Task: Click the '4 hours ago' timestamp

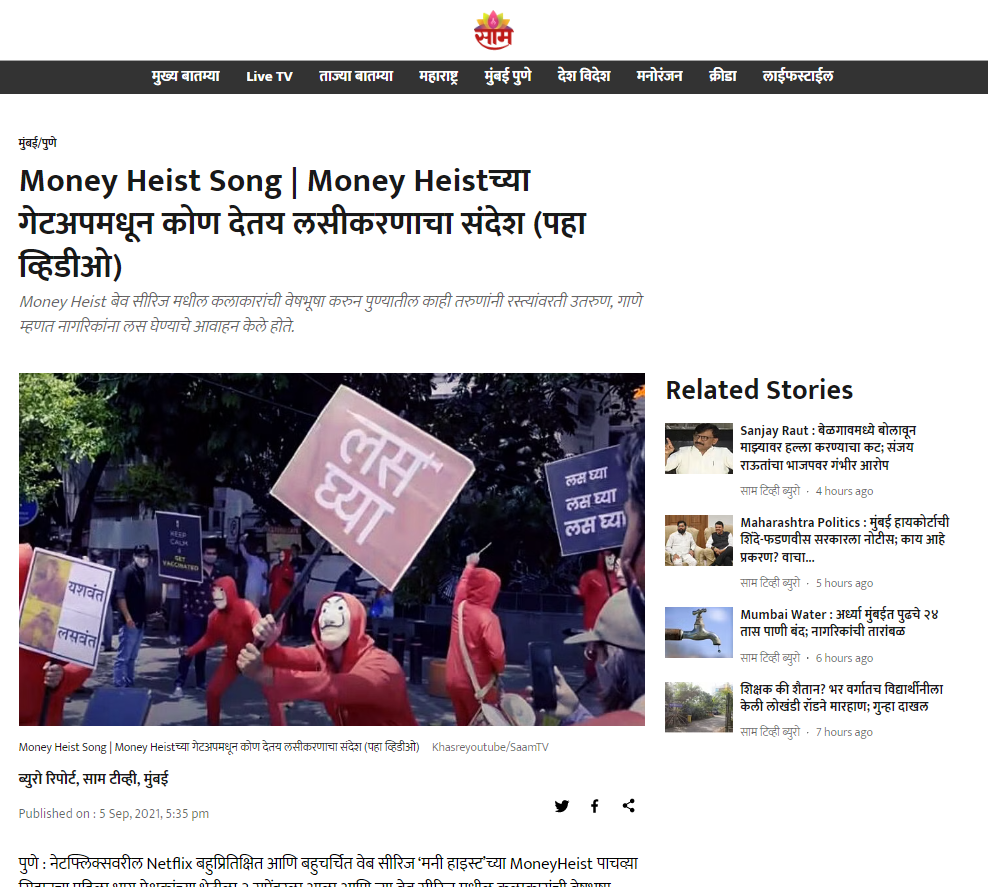Action: pyautogui.click(x=844, y=491)
